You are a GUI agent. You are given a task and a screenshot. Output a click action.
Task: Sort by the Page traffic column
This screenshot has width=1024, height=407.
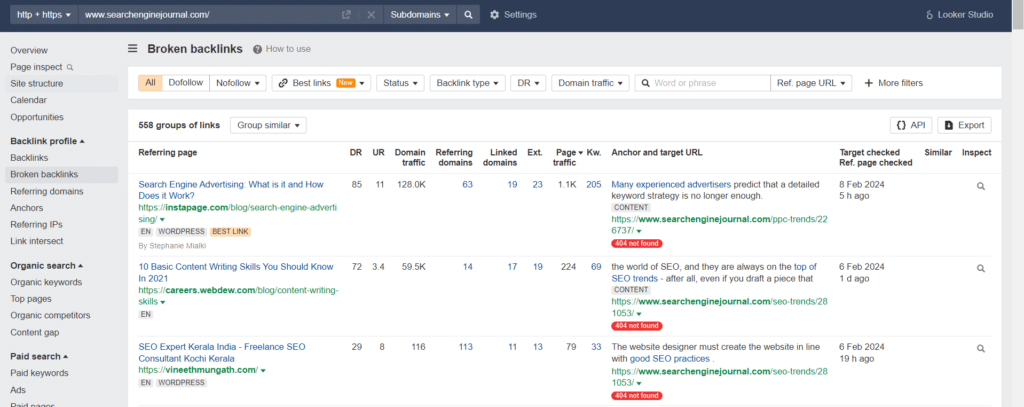coord(566,157)
